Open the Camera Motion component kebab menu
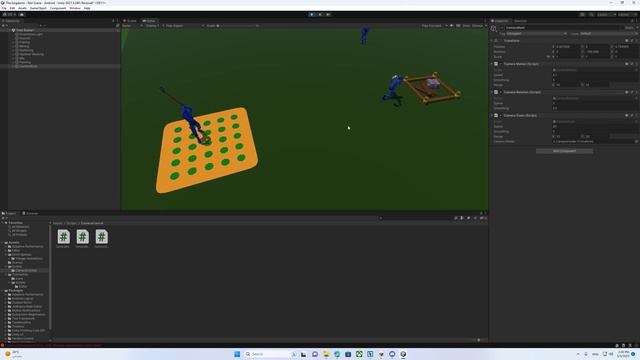Screen dimensions: 640x360 coord(636,64)
